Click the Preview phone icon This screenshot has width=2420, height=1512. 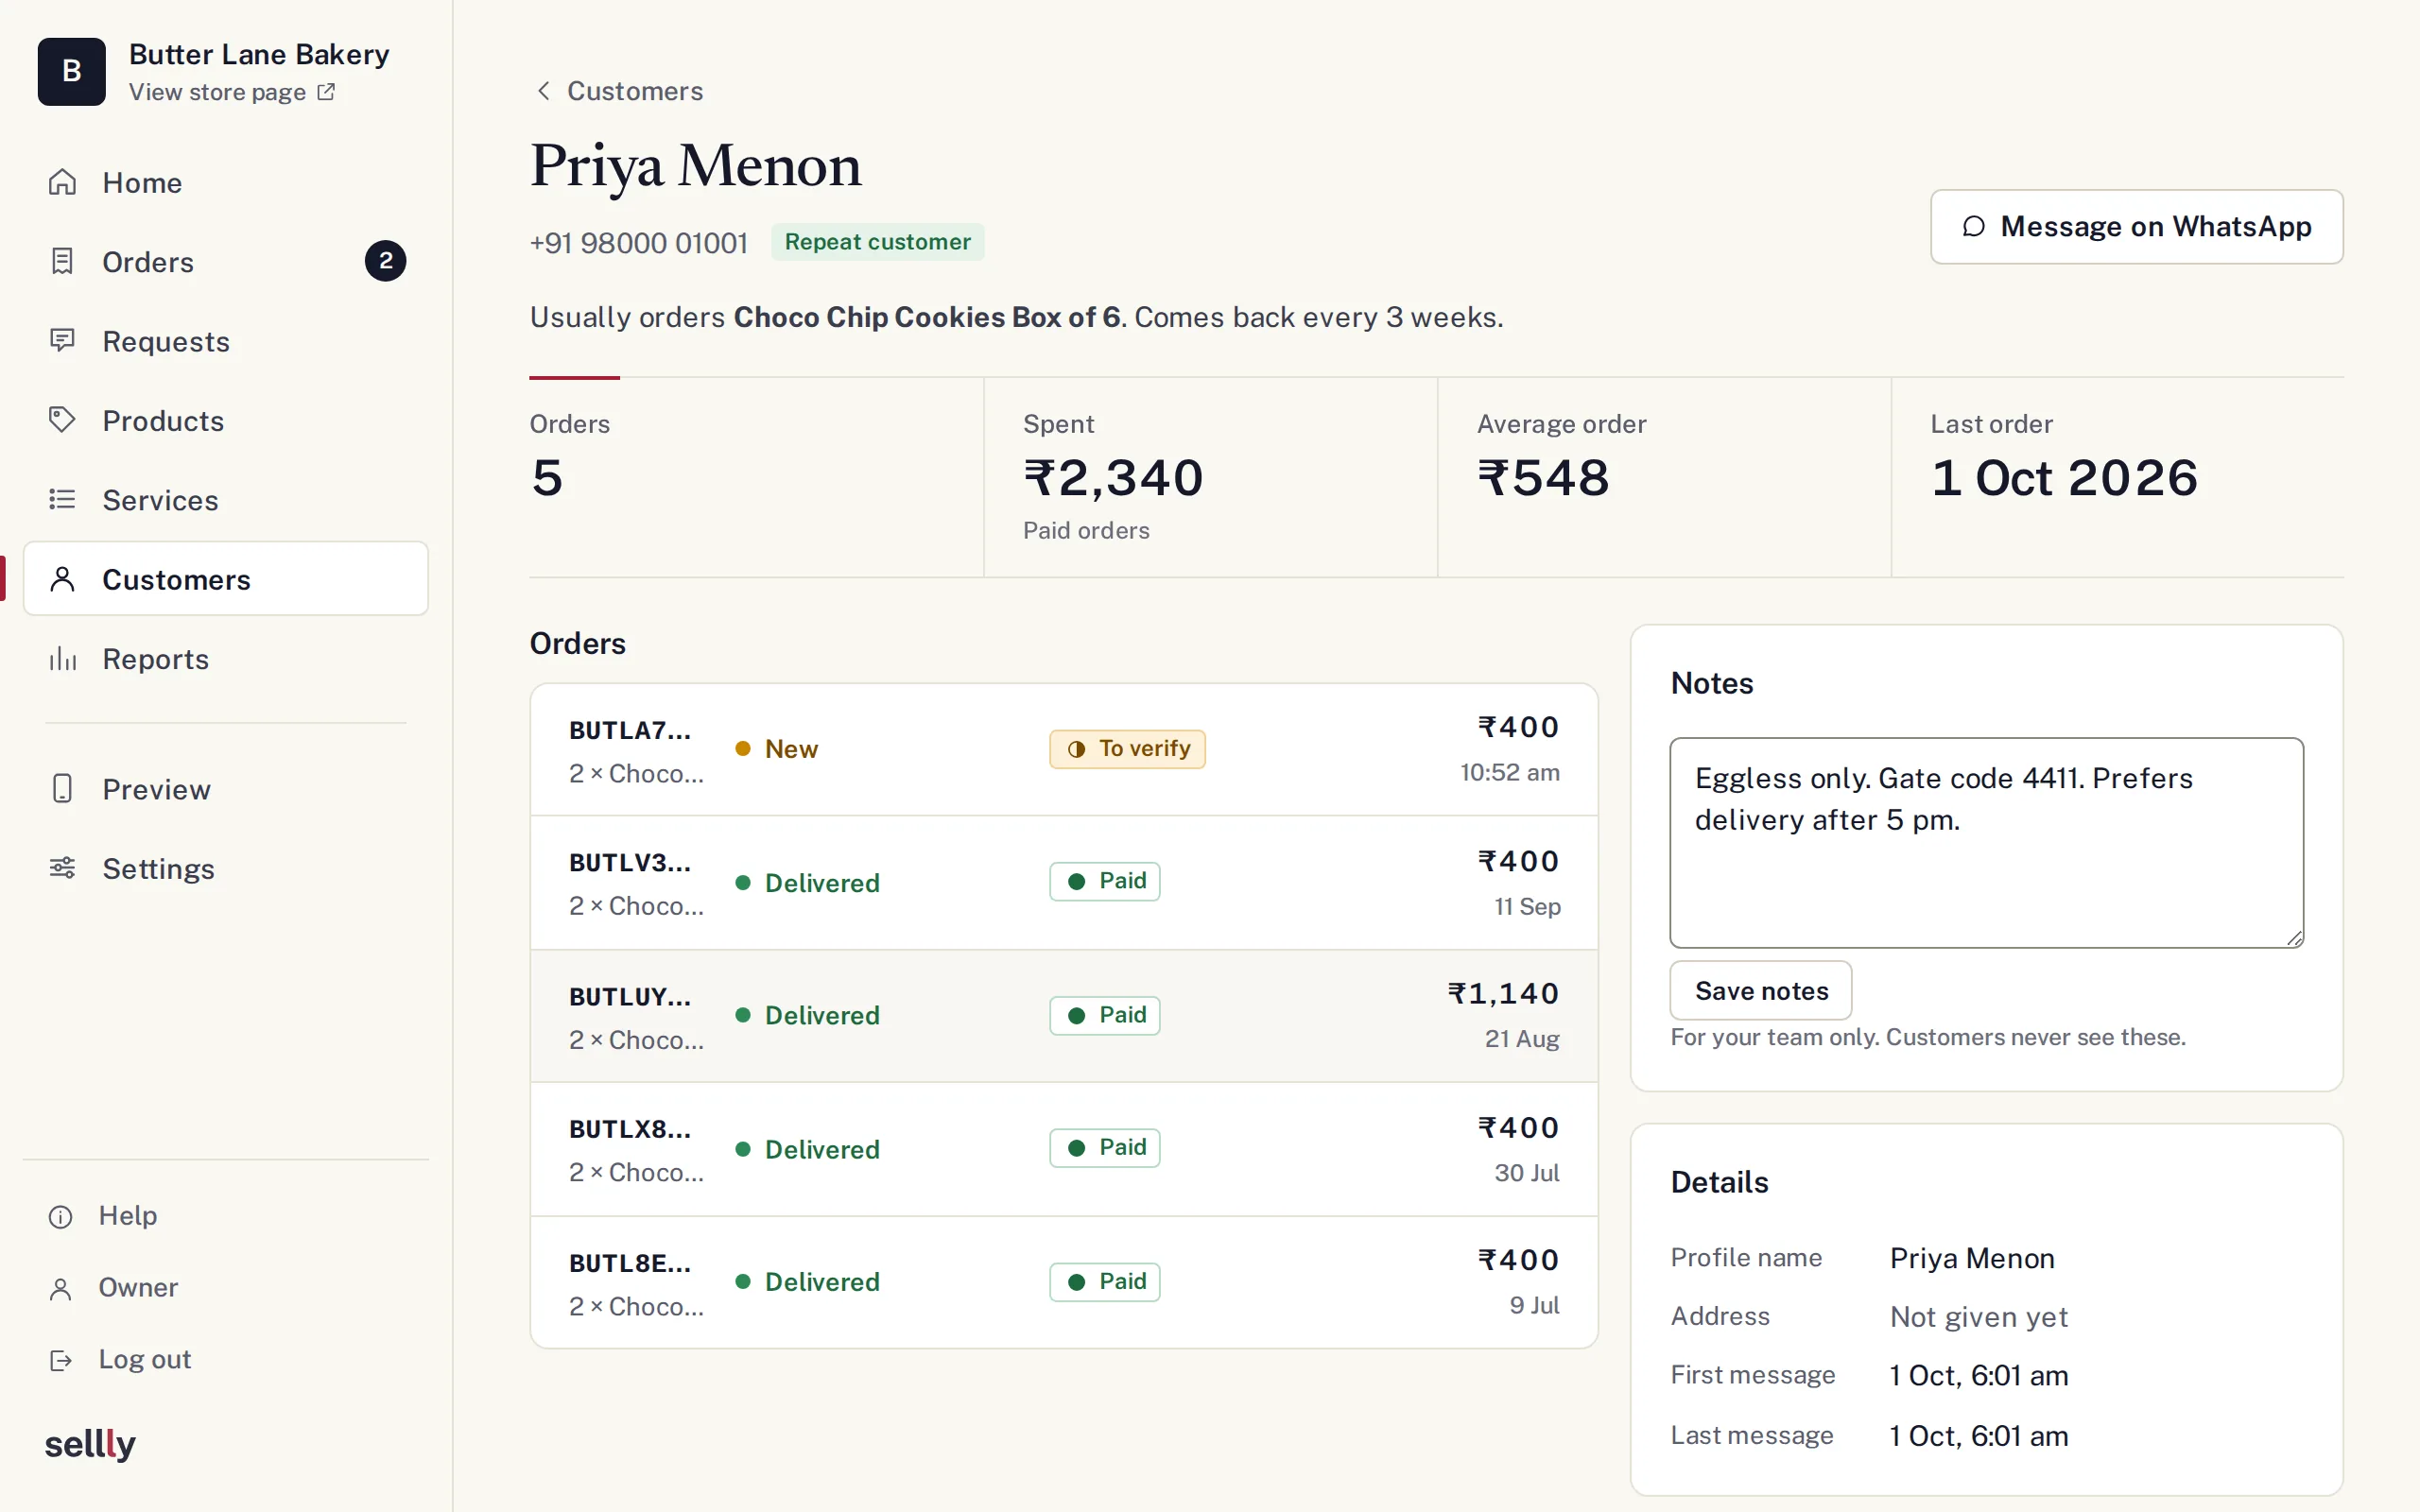click(62, 788)
